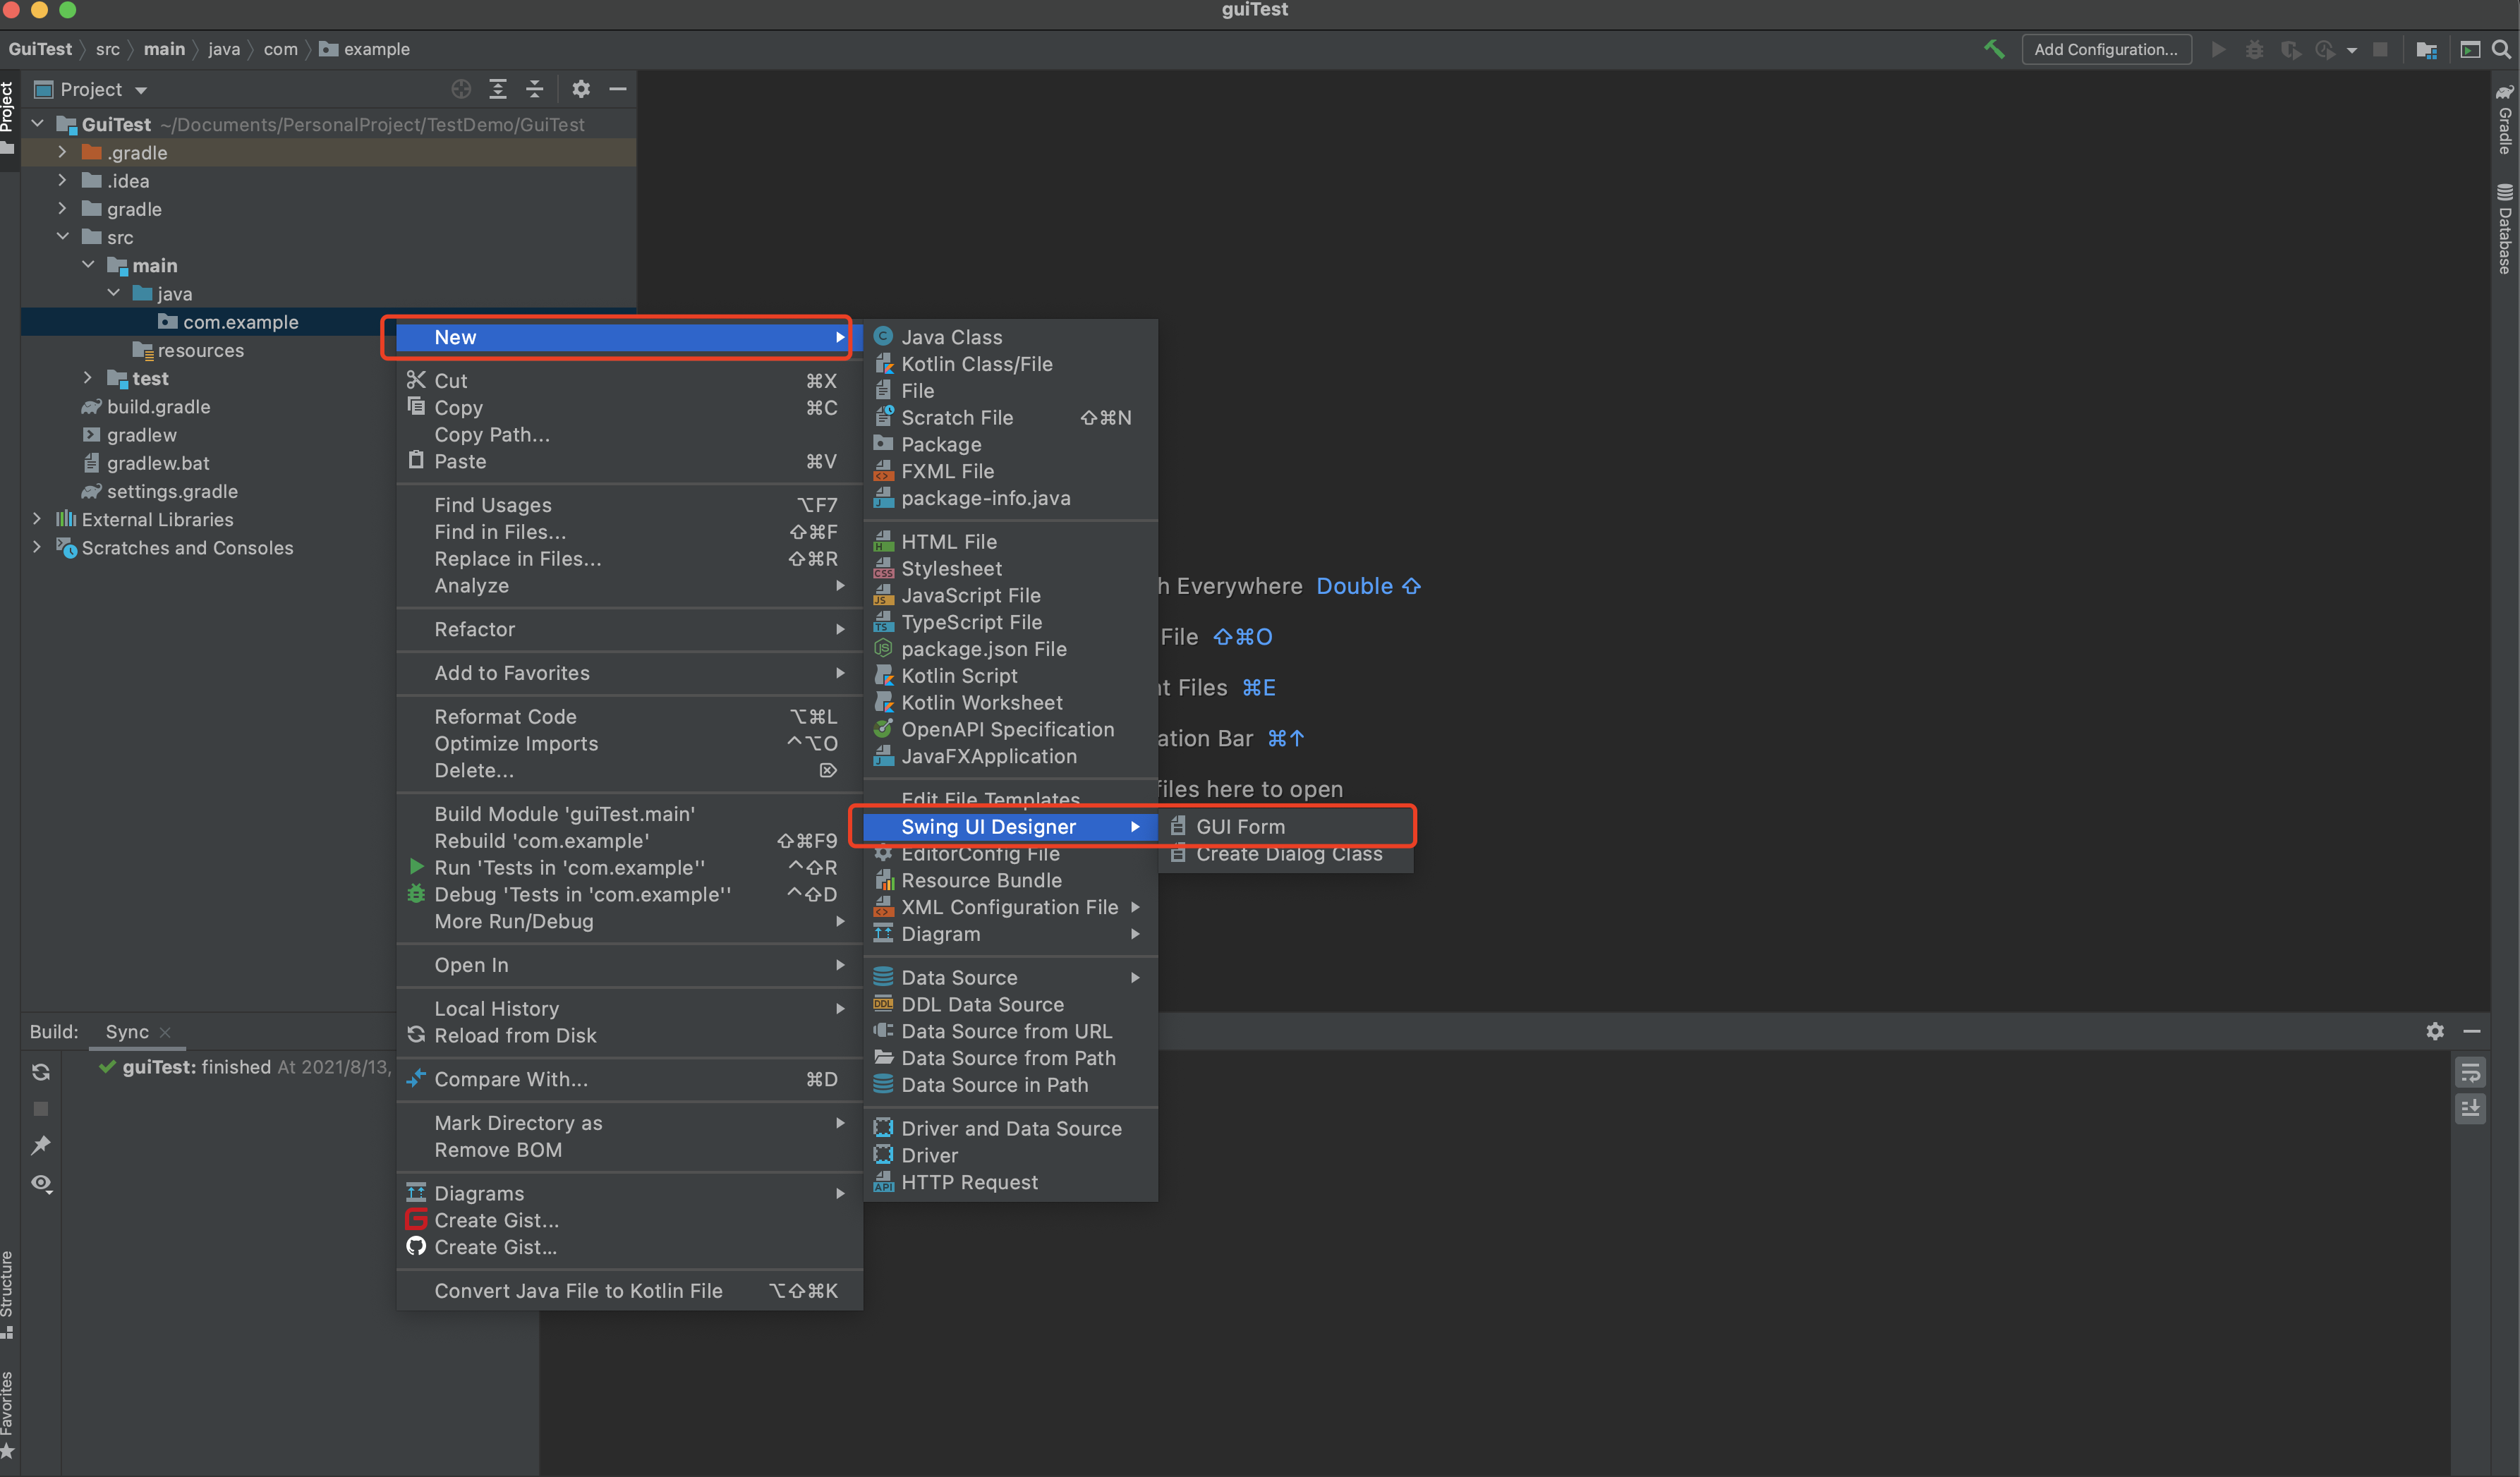Hide the Project tool window

coord(618,89)
